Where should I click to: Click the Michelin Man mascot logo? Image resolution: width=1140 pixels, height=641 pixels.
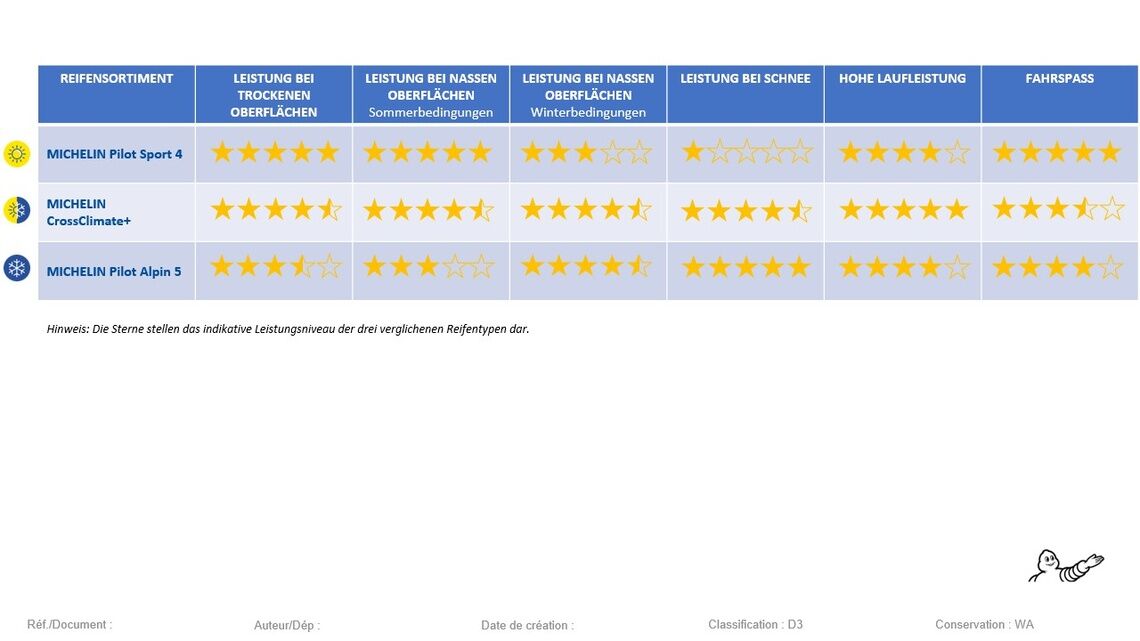click(1066, 566)
